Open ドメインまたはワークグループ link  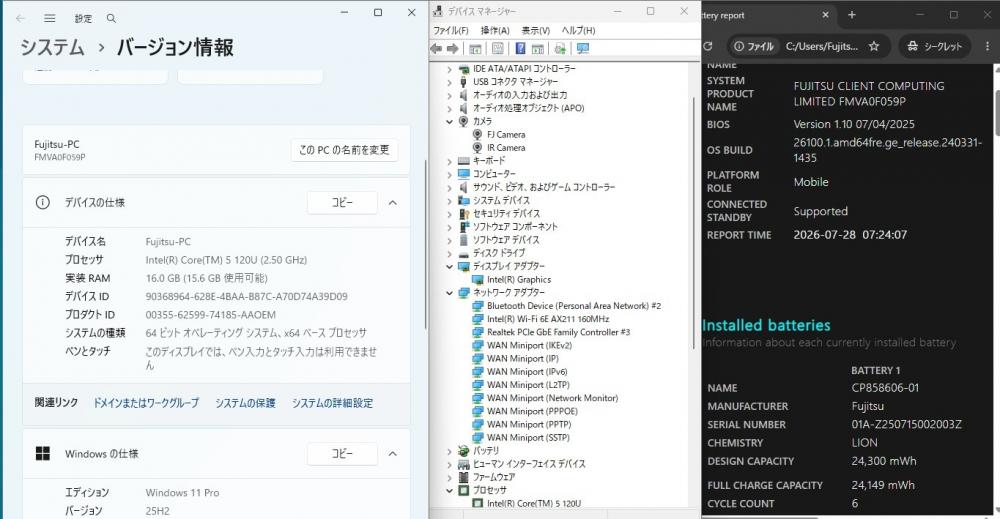146,403
